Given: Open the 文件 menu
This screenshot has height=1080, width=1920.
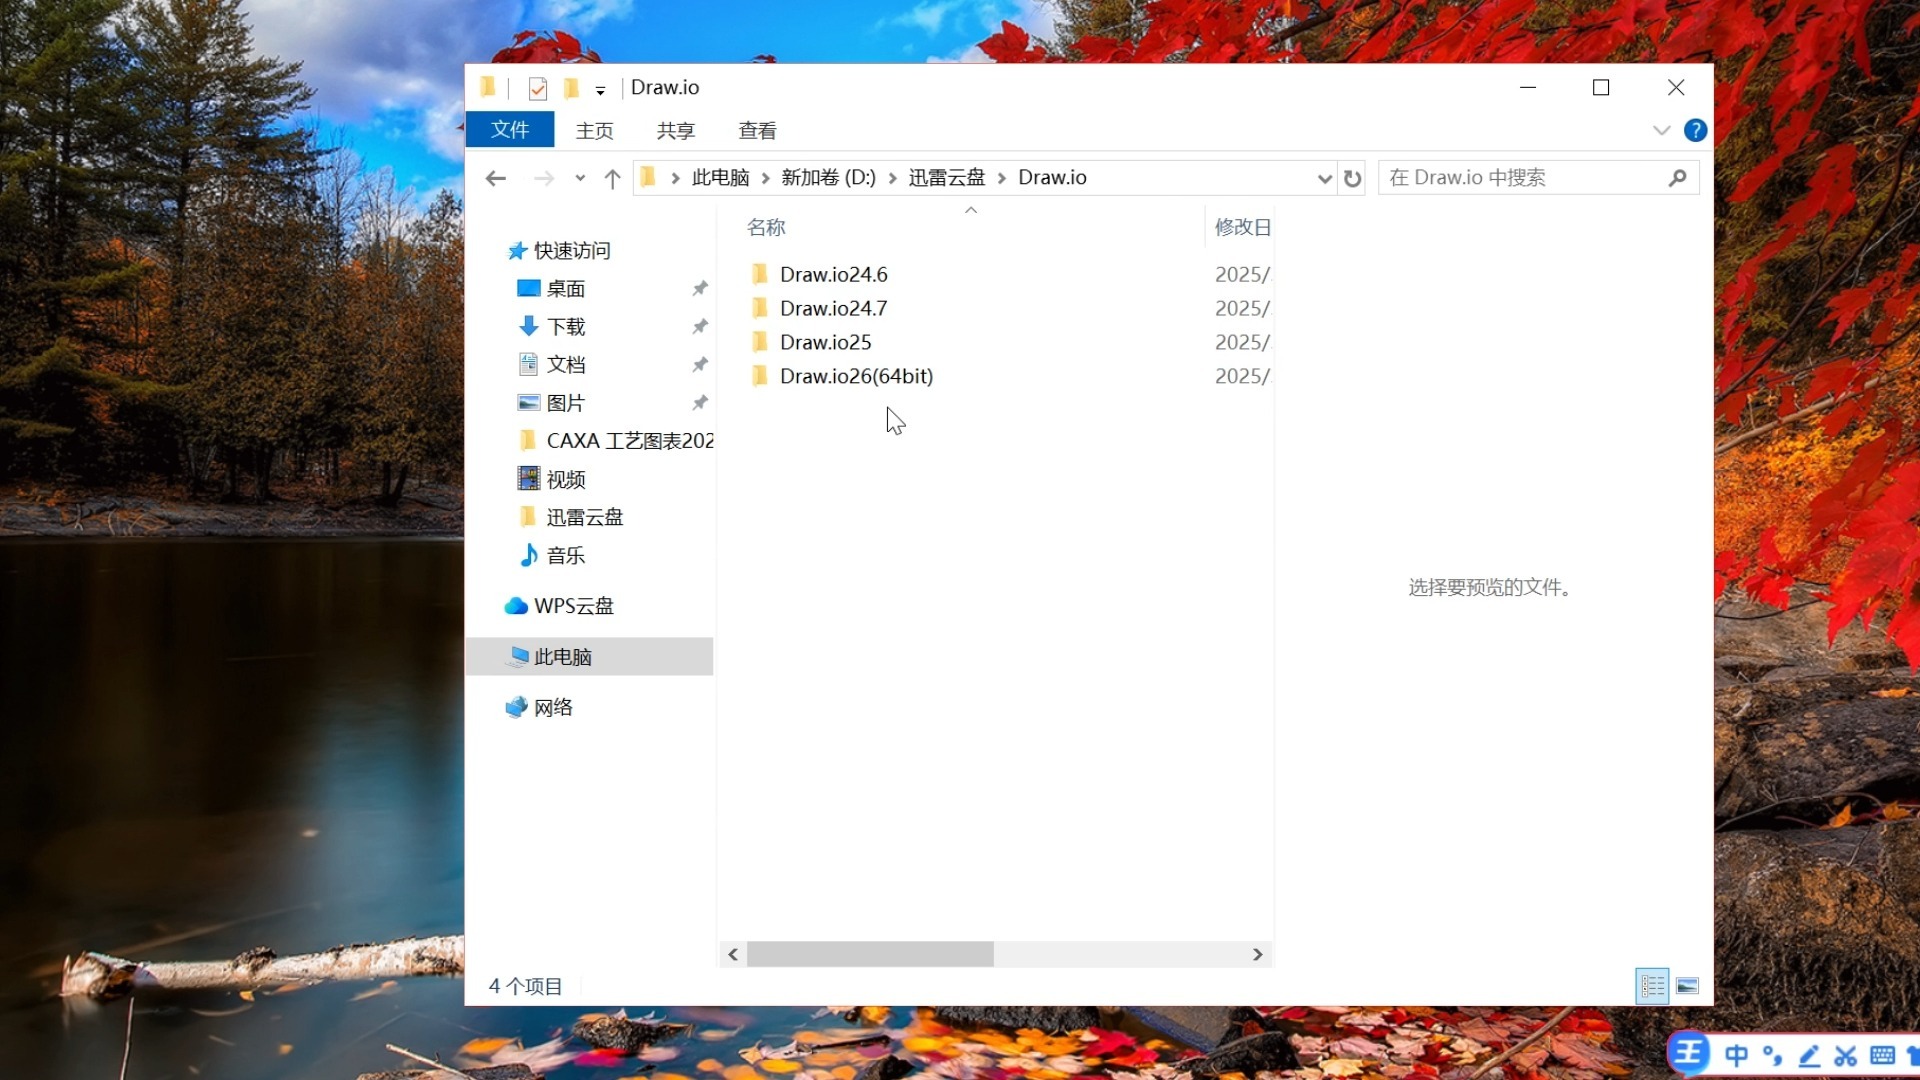Looking at the screenshot, I should click(509, 130).
